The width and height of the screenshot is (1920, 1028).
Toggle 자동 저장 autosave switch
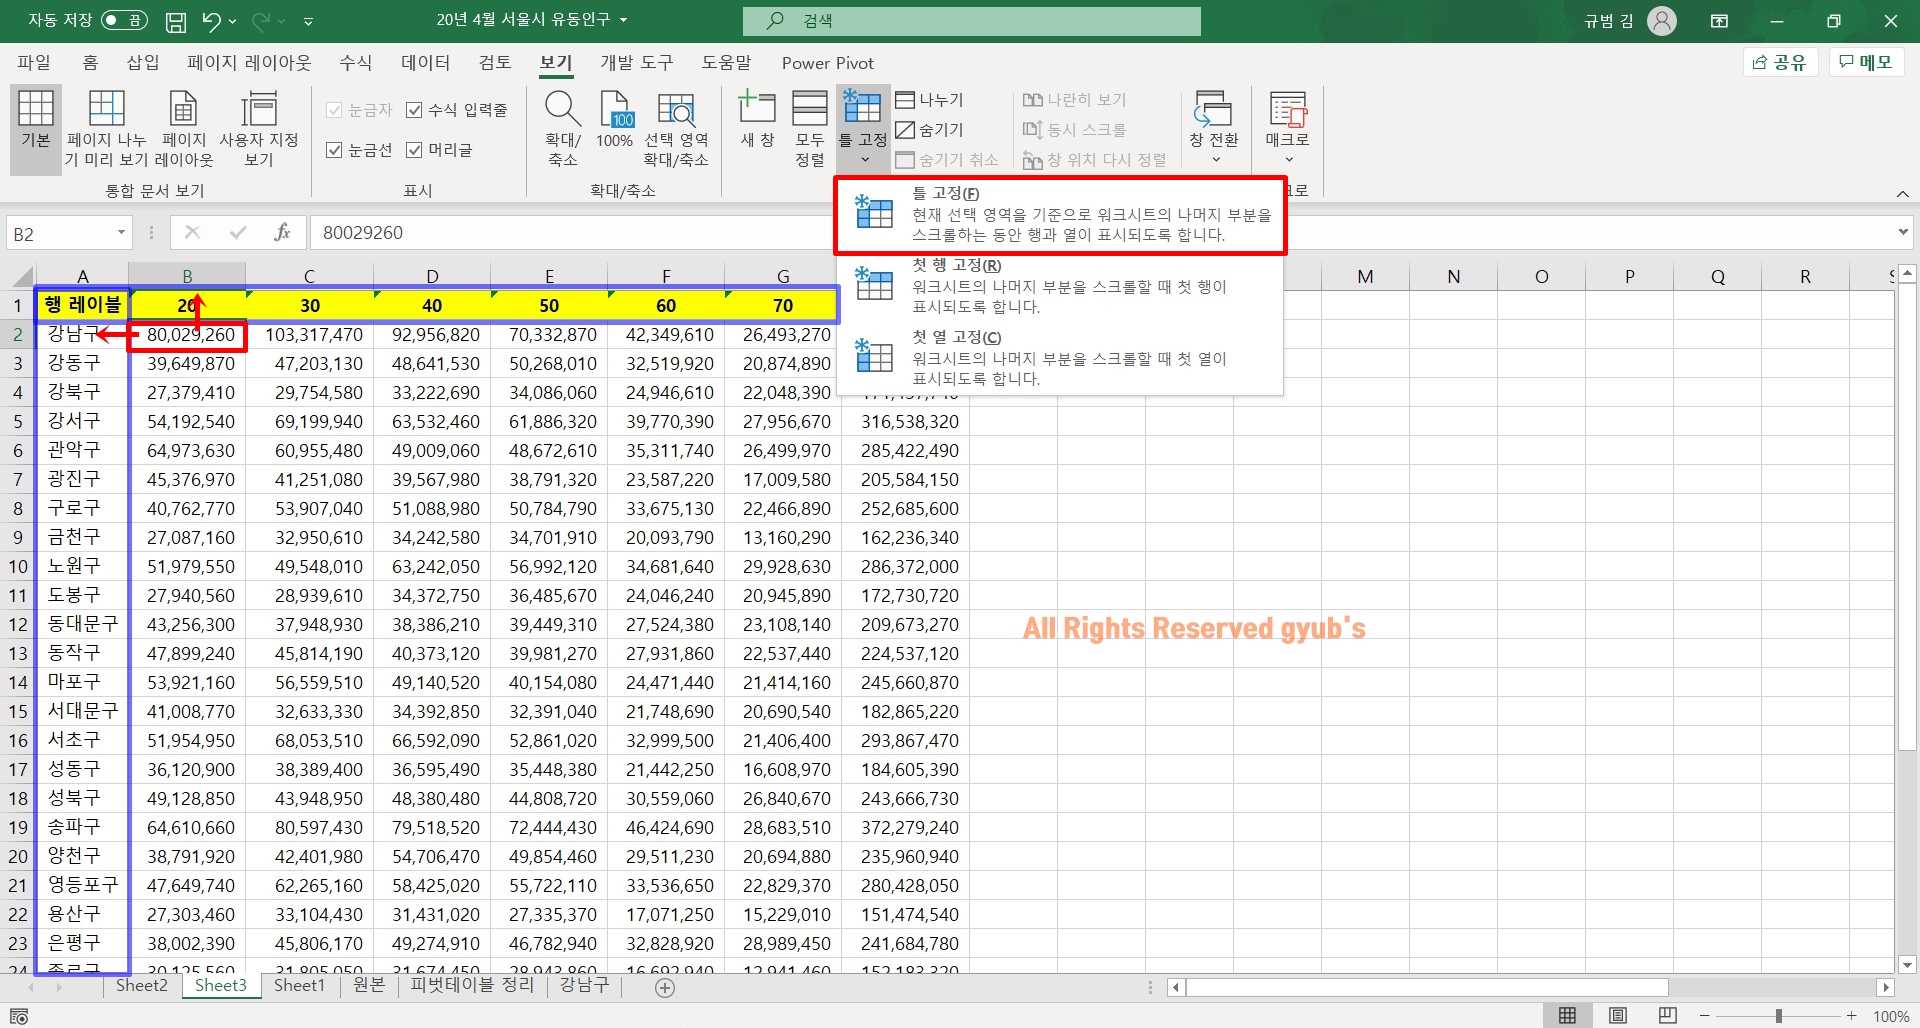124,20
